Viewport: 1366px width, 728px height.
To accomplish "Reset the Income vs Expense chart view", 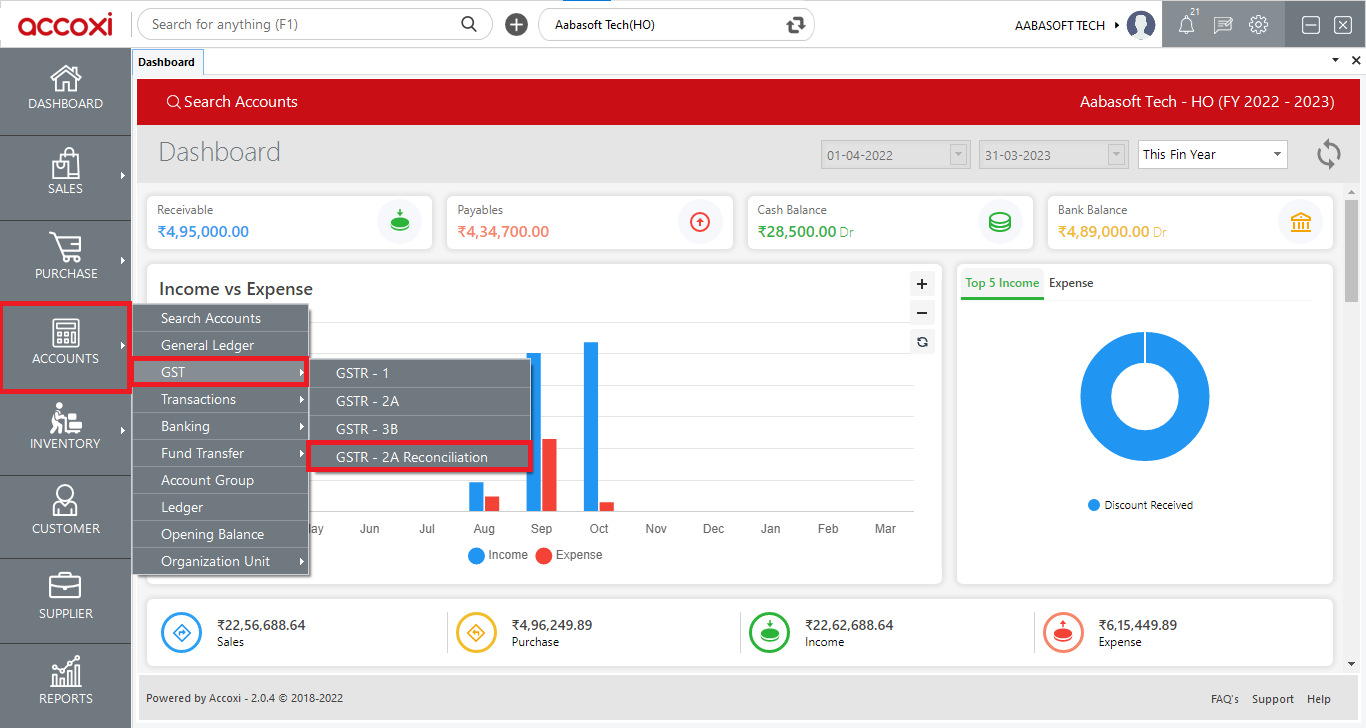I will coord(922,342).
